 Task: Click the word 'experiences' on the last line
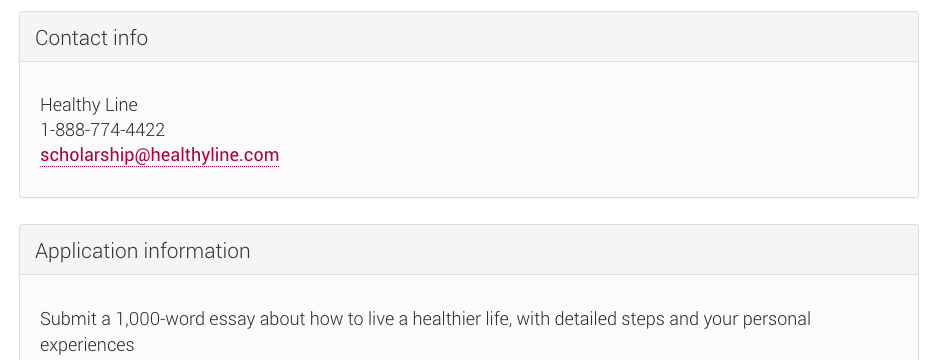tap(87, 344)
